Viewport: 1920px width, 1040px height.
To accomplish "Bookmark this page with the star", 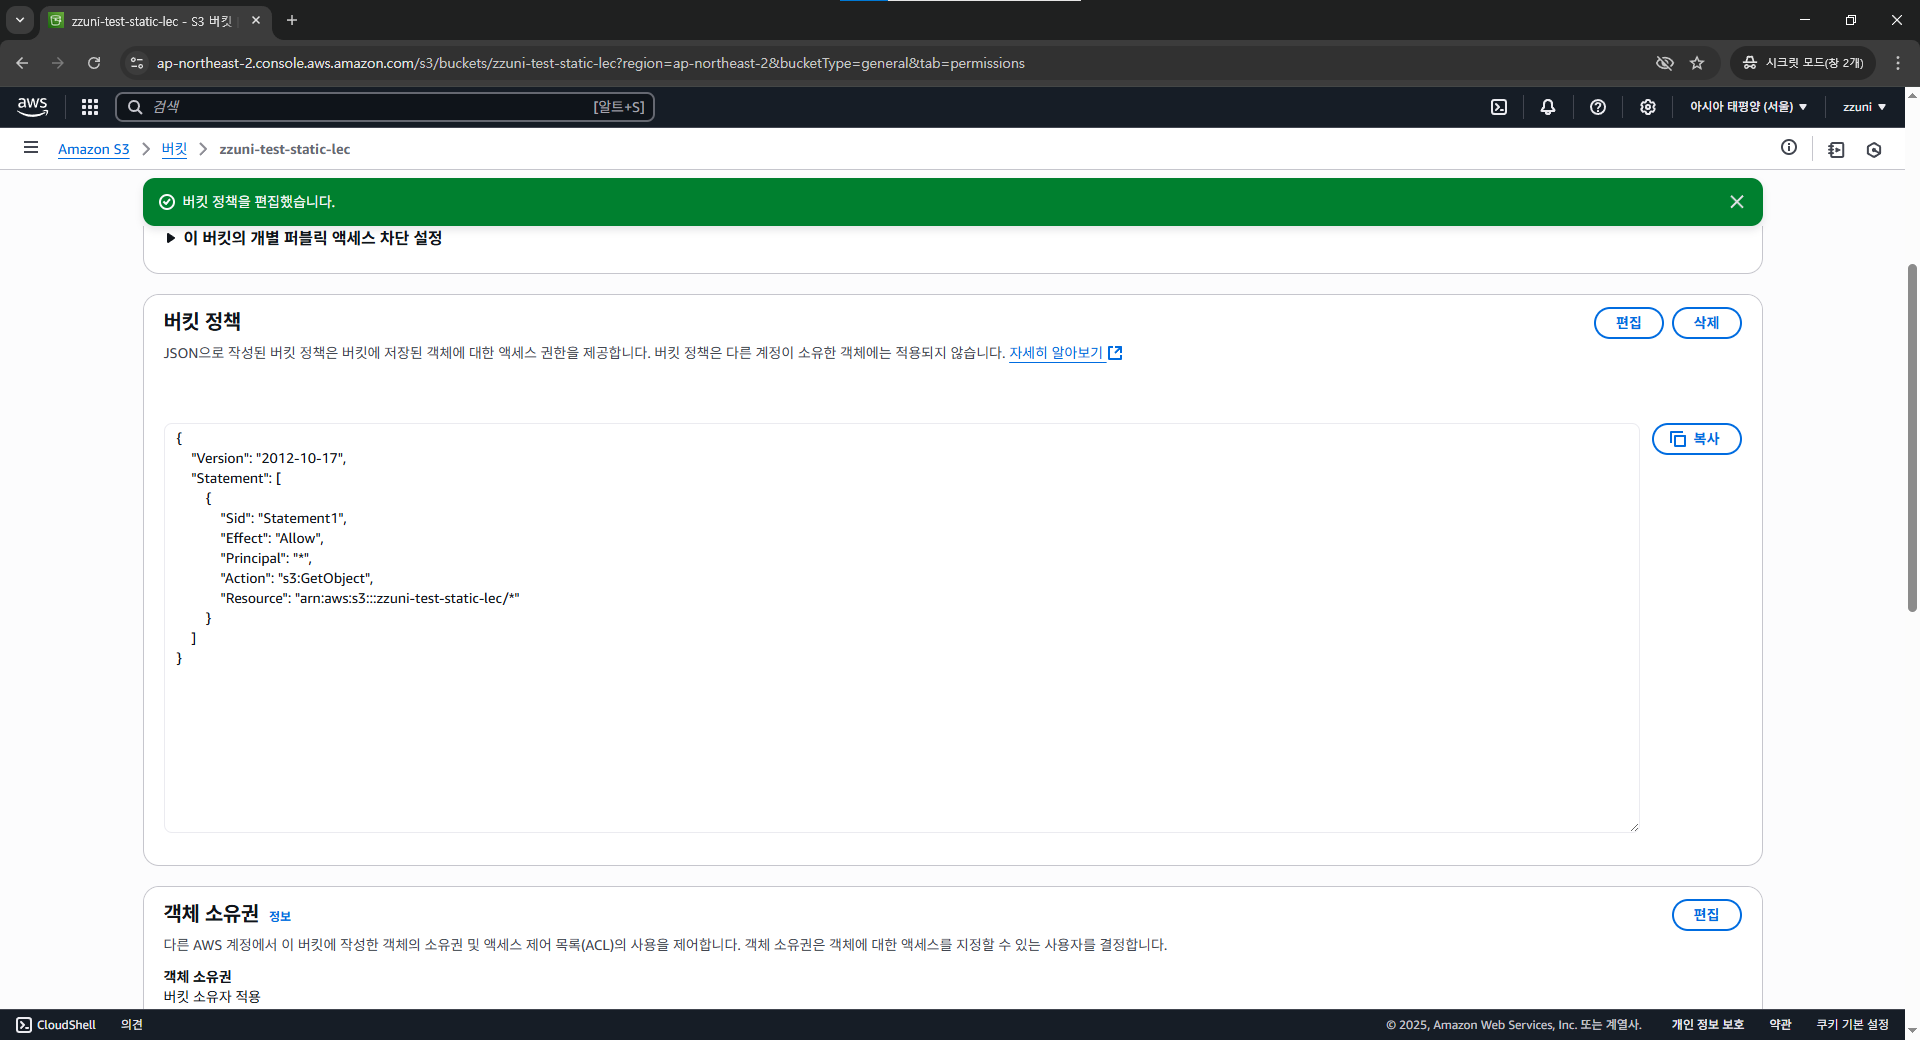I will [1697, 63].
